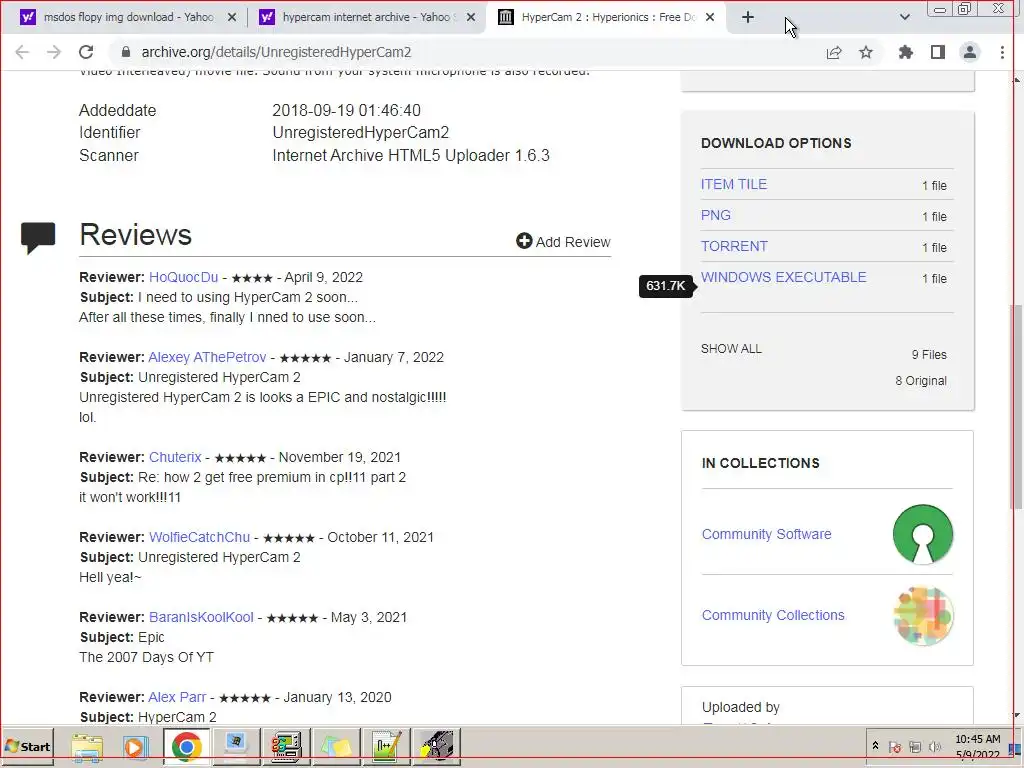Switch to hypercam internet archive Yahoo tab

[x=366, y=18]
